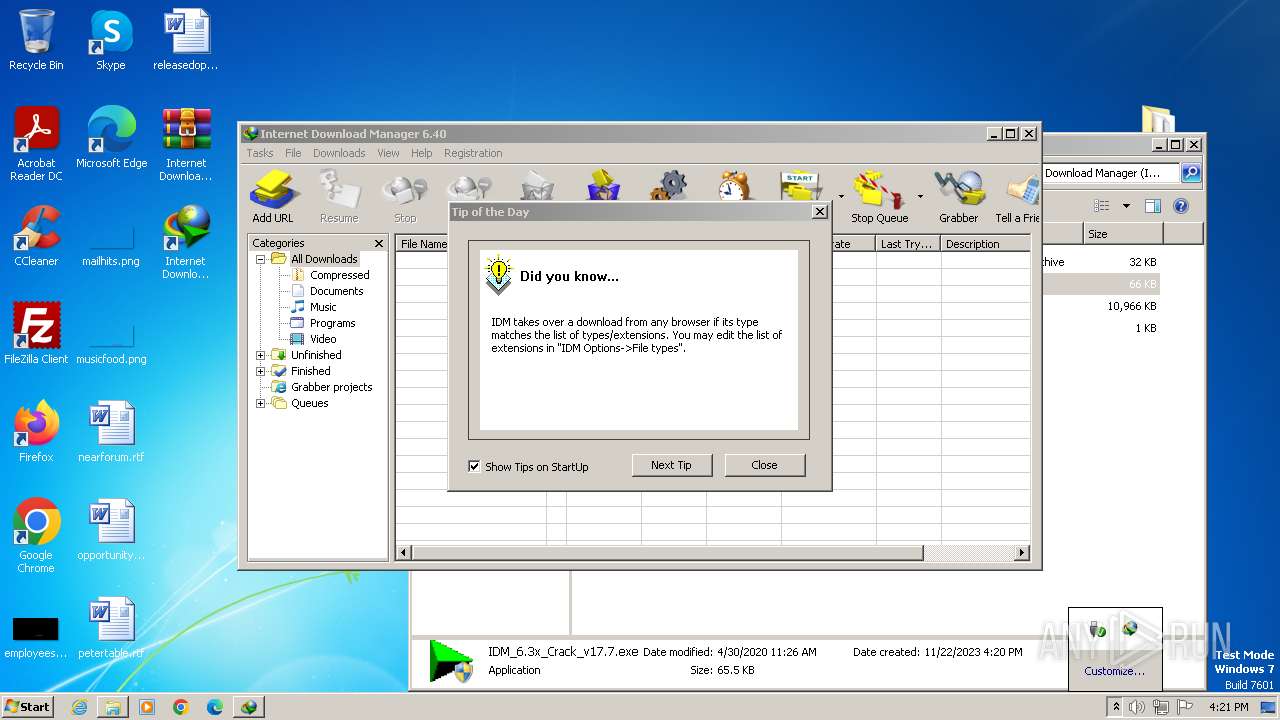Open the Grabber tool
This screenshot has height=720, width=1280.
958,196
